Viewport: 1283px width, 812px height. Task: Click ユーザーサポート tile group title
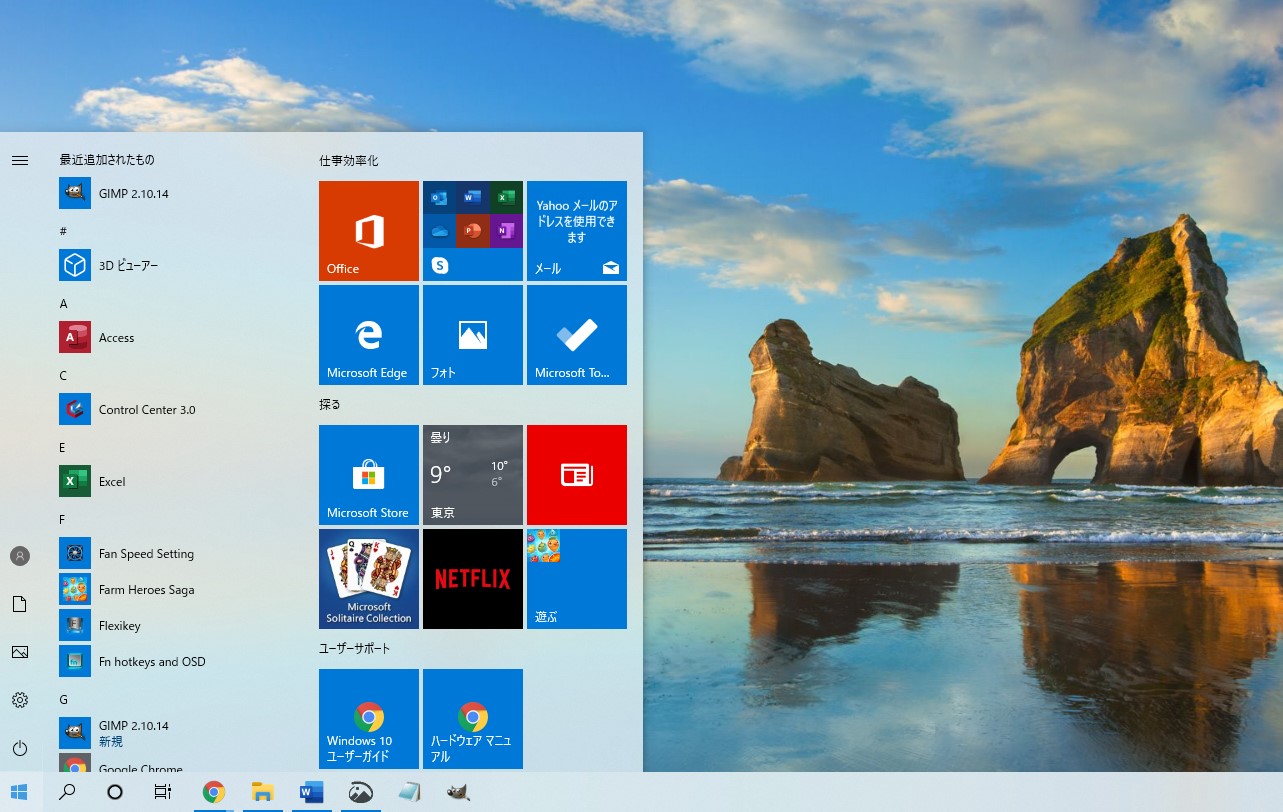(355, 649)
